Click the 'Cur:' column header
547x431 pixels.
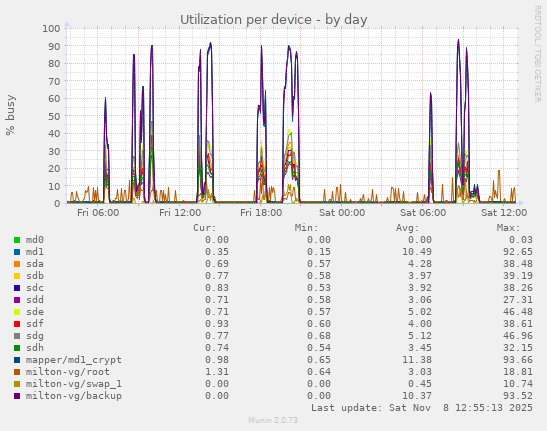tap(205, 228)
